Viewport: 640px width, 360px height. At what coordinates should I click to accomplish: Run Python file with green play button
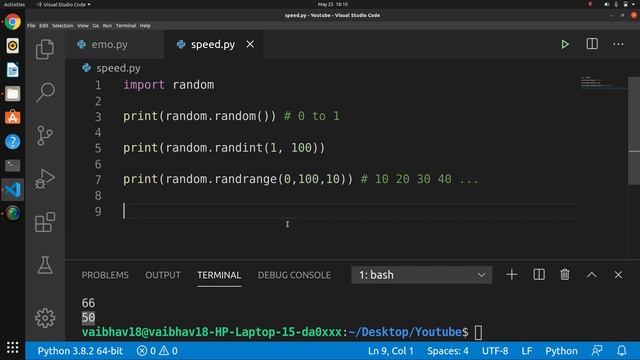[565, 44]
